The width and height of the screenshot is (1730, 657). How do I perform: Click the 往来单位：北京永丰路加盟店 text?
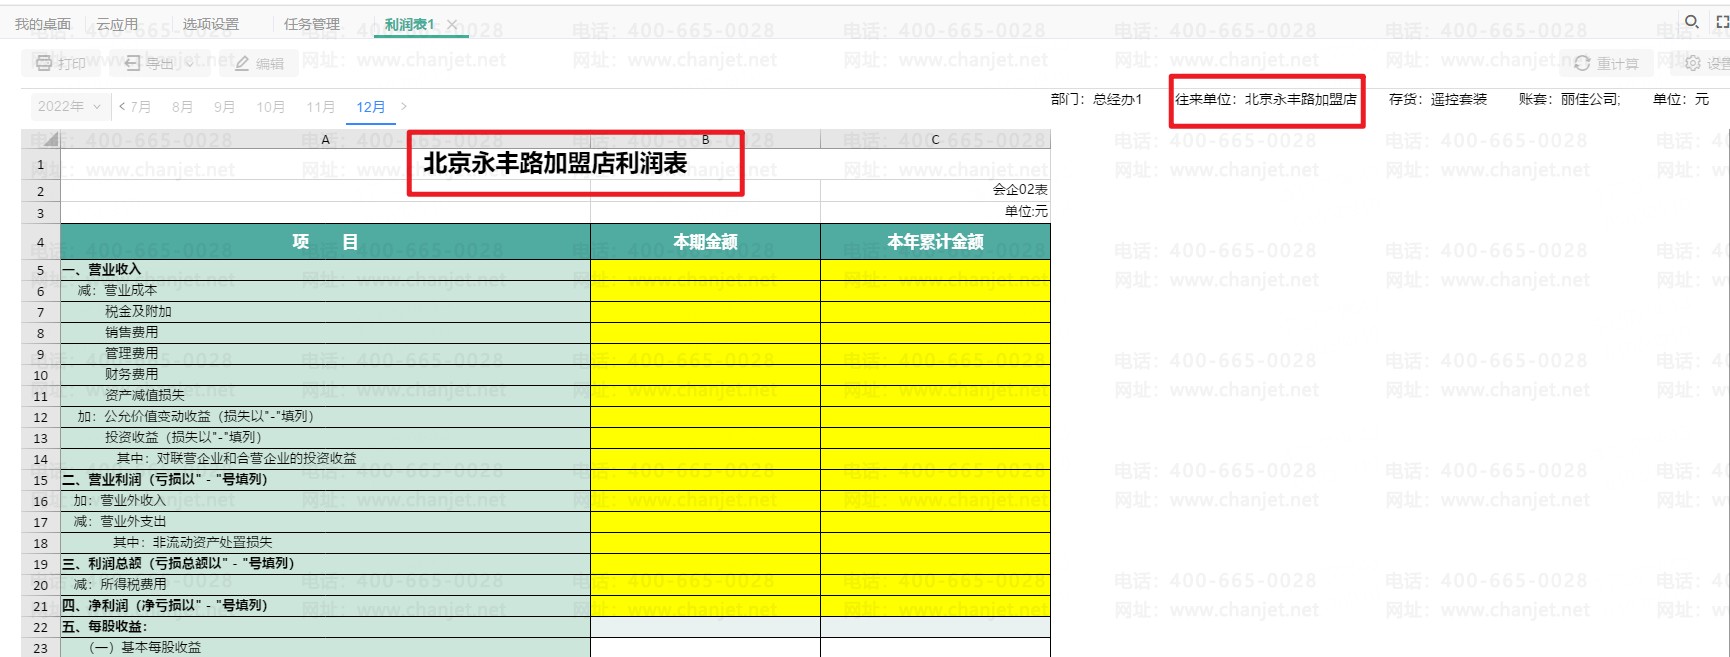(x=1266, y=99)
